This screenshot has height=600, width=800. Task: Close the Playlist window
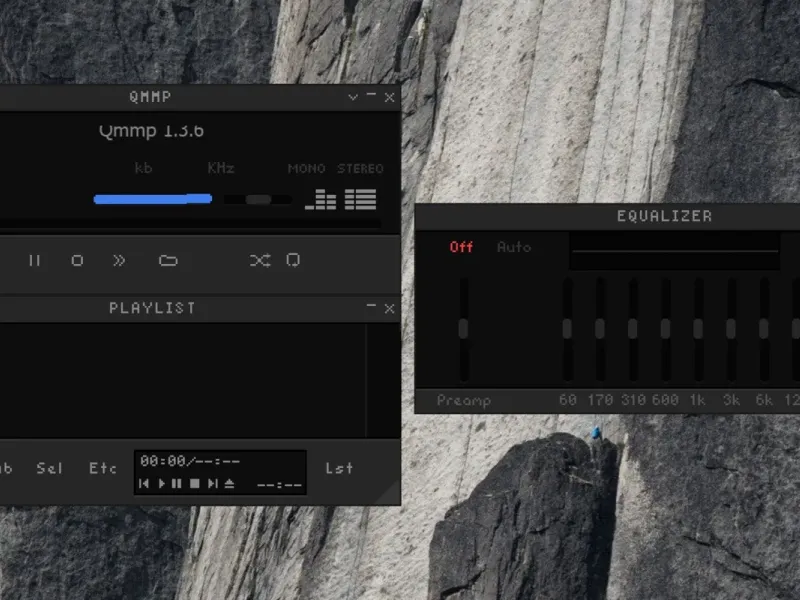pyautogui.click(x=389, y=308)
